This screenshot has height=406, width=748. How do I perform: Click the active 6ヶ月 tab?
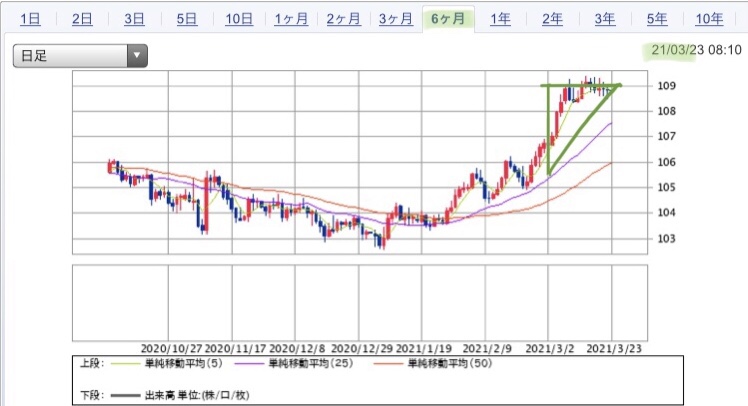448,19
